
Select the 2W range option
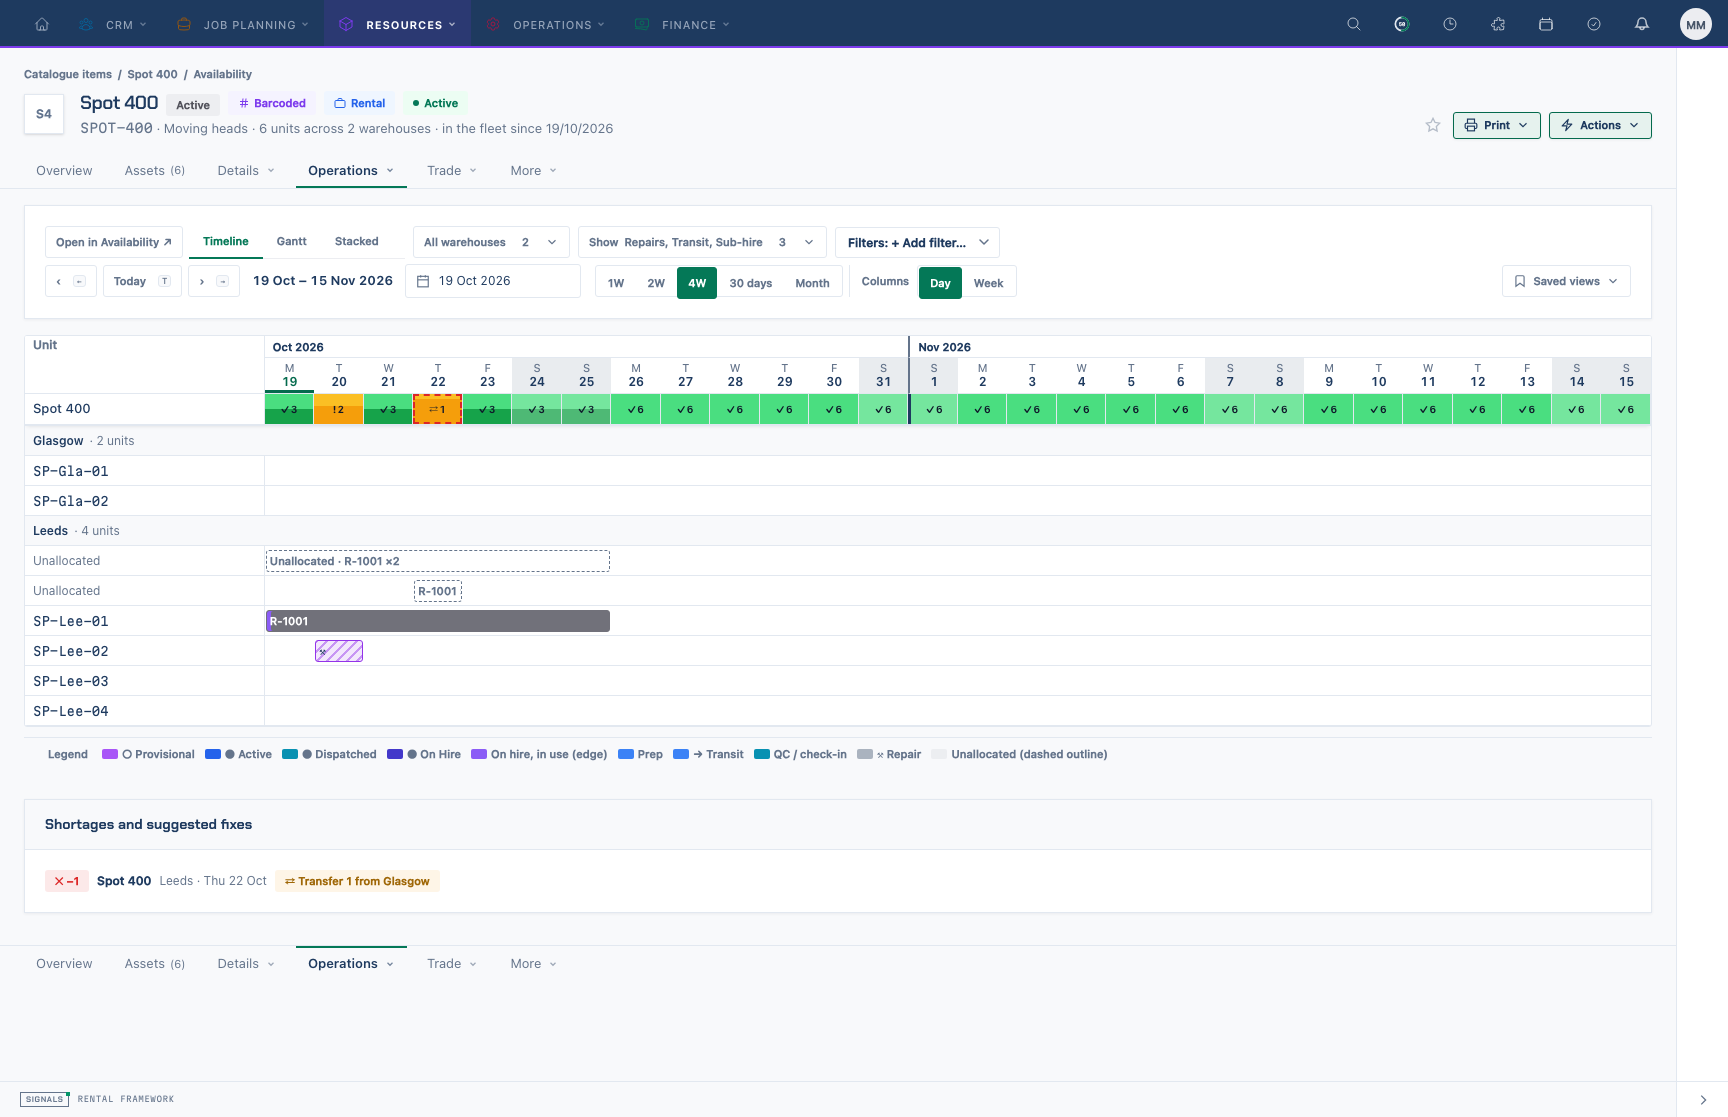(656, 283)
